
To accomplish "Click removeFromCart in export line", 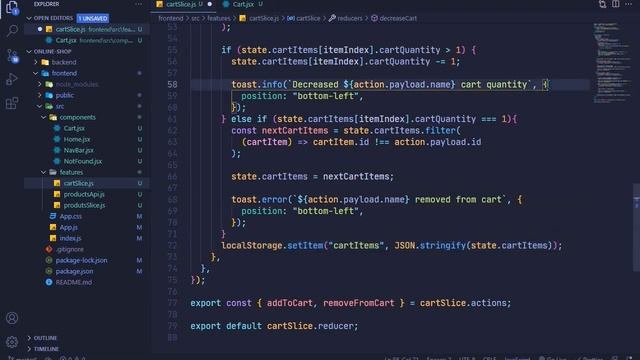I will (x=359, y=303).
